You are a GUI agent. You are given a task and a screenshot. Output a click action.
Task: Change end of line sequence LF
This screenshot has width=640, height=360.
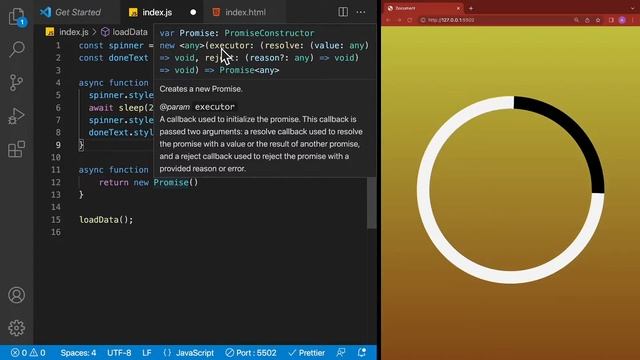click(x=147, y=353)
